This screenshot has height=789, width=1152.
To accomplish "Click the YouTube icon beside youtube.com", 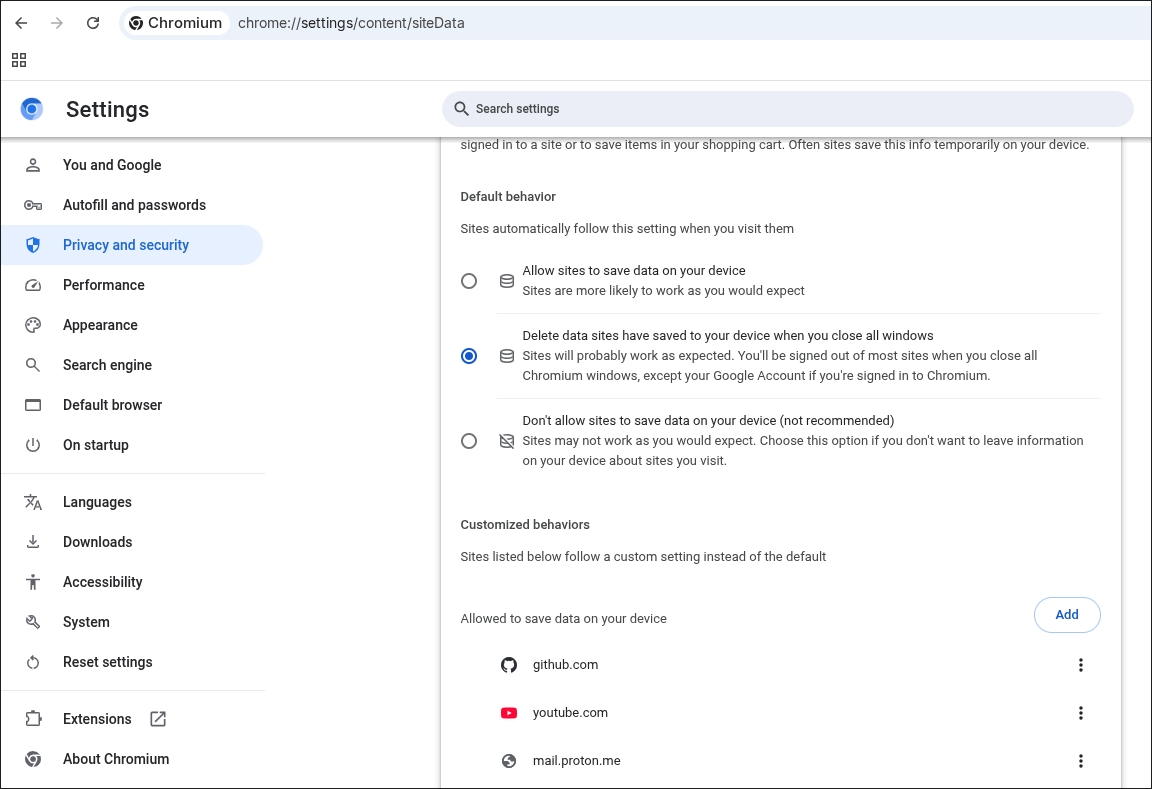I will click(x=509, y=712).
